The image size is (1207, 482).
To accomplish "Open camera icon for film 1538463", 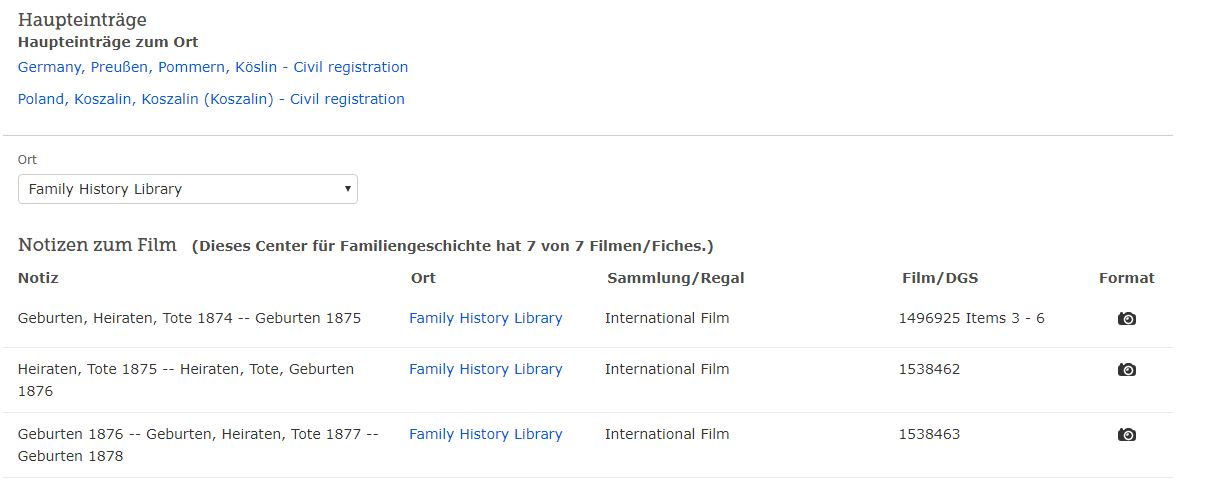I will [x=1126, y=435].
